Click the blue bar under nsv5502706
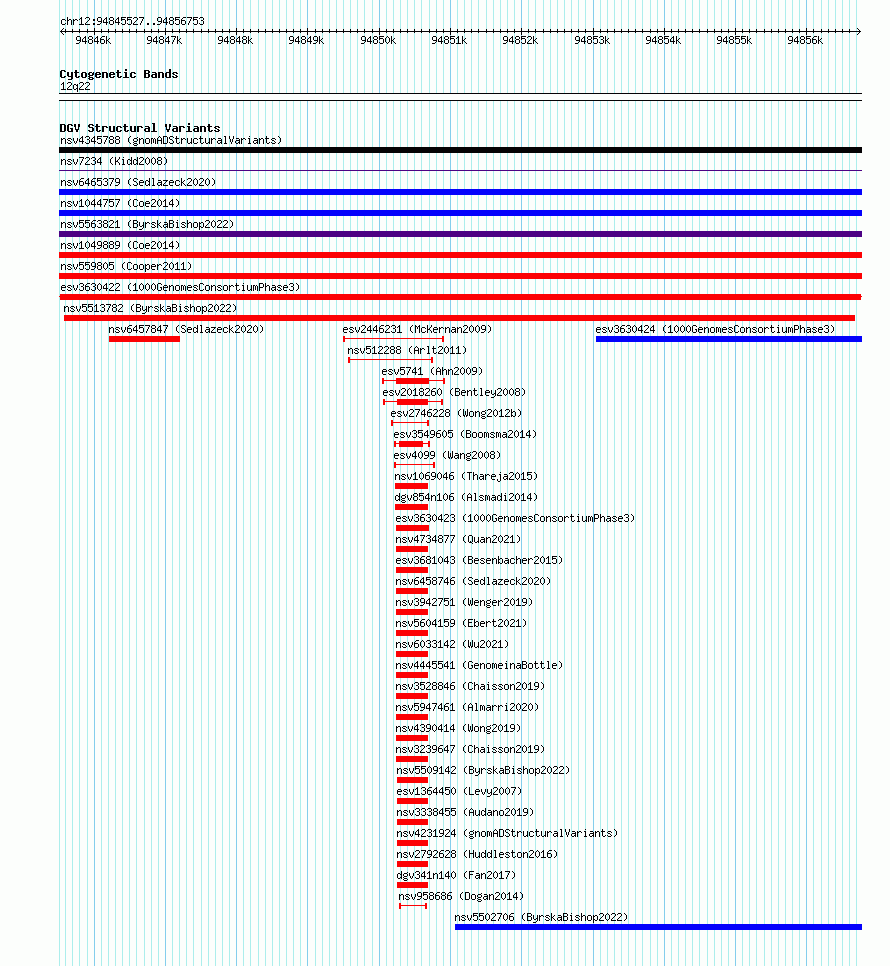Viewport: 890px width, 966px height. coord(658,927)
